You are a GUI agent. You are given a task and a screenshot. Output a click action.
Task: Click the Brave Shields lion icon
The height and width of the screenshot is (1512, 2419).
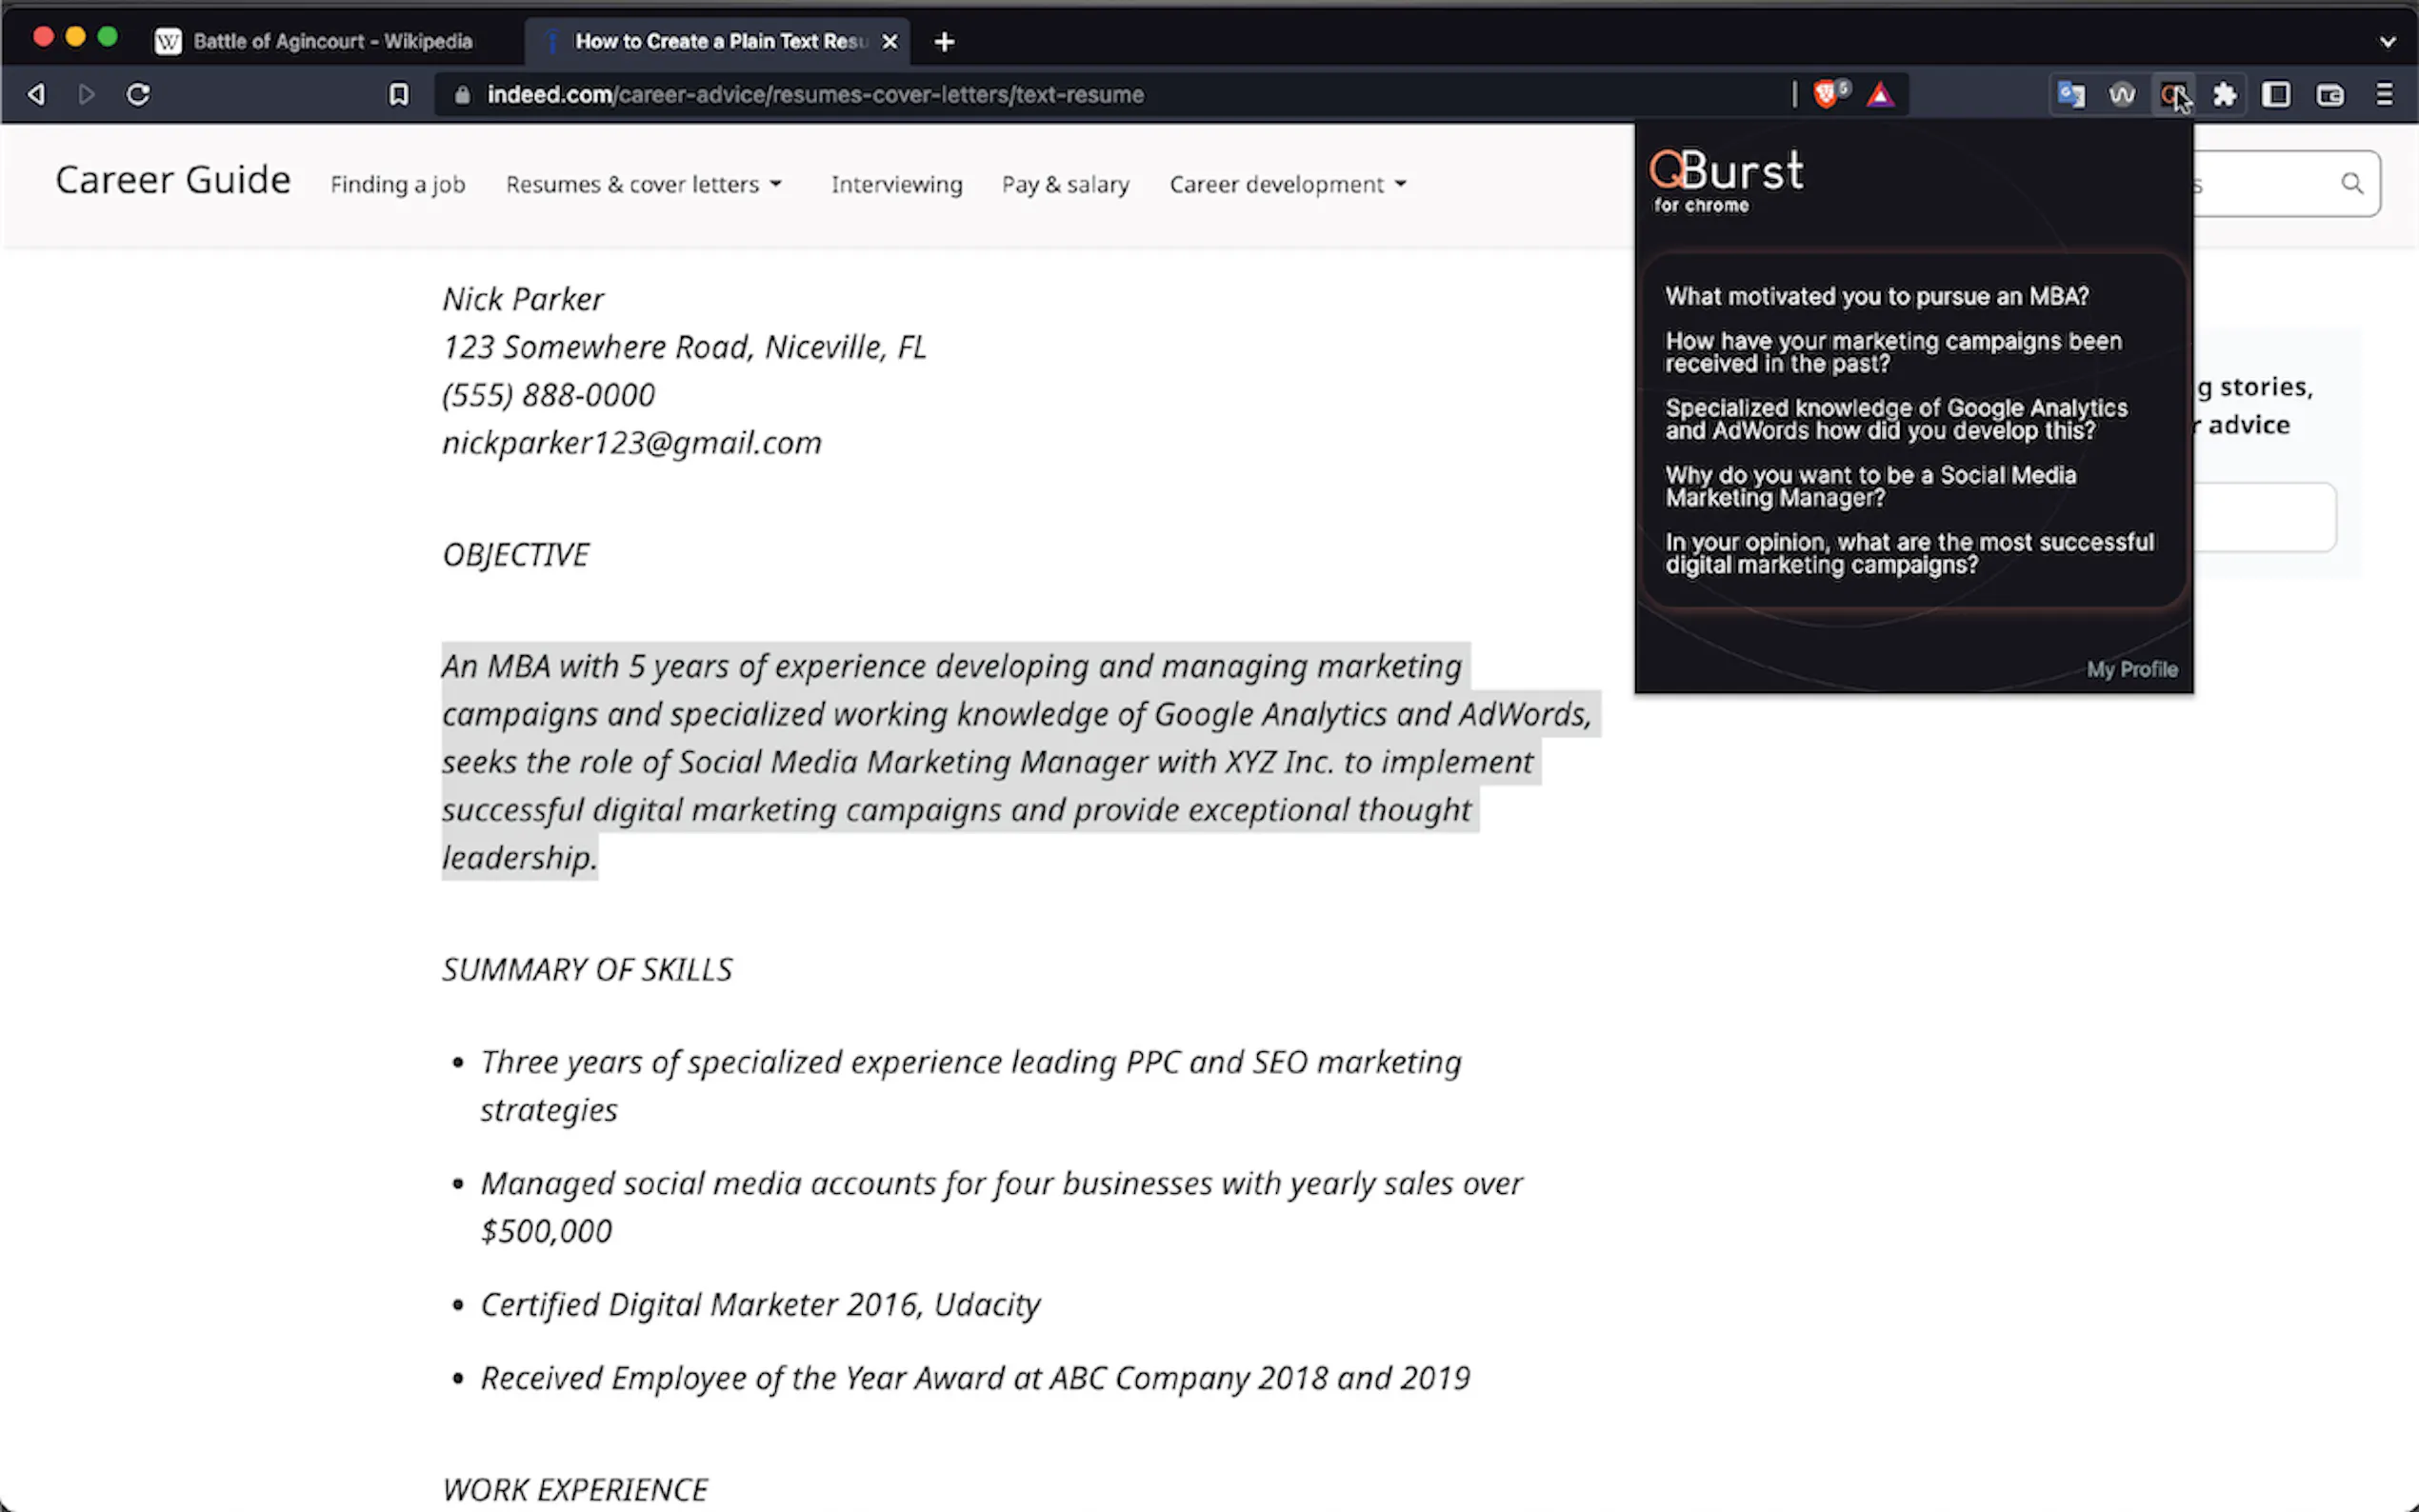pos(1827,94)
